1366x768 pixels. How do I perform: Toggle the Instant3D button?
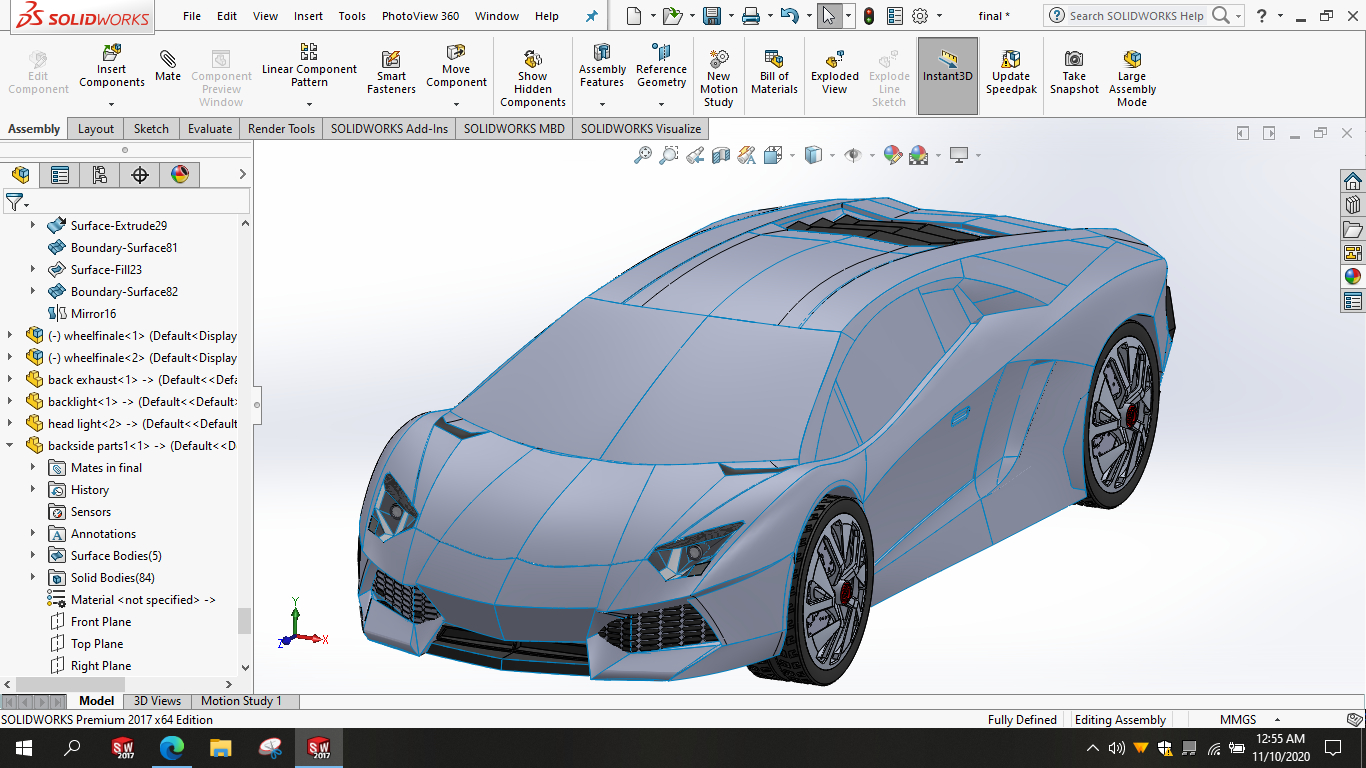coord(947,67)
